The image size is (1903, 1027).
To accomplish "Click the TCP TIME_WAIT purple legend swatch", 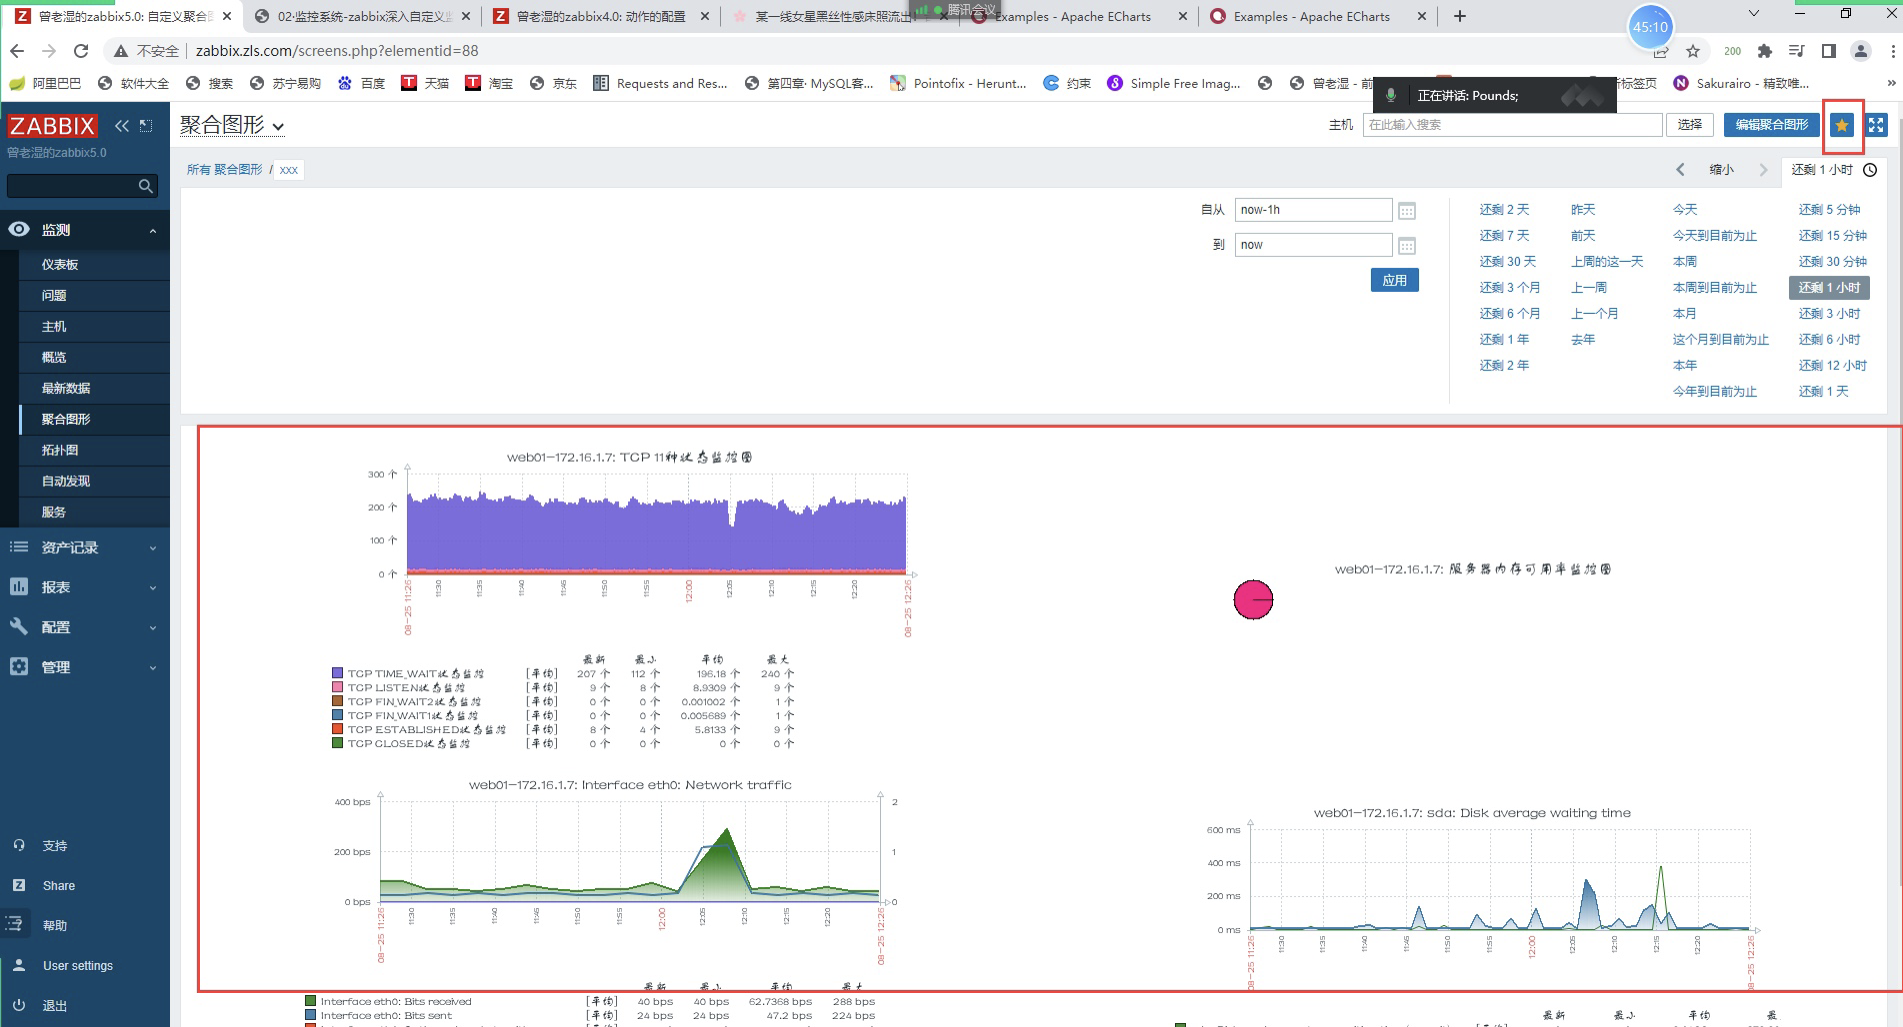I will [338, 674].
